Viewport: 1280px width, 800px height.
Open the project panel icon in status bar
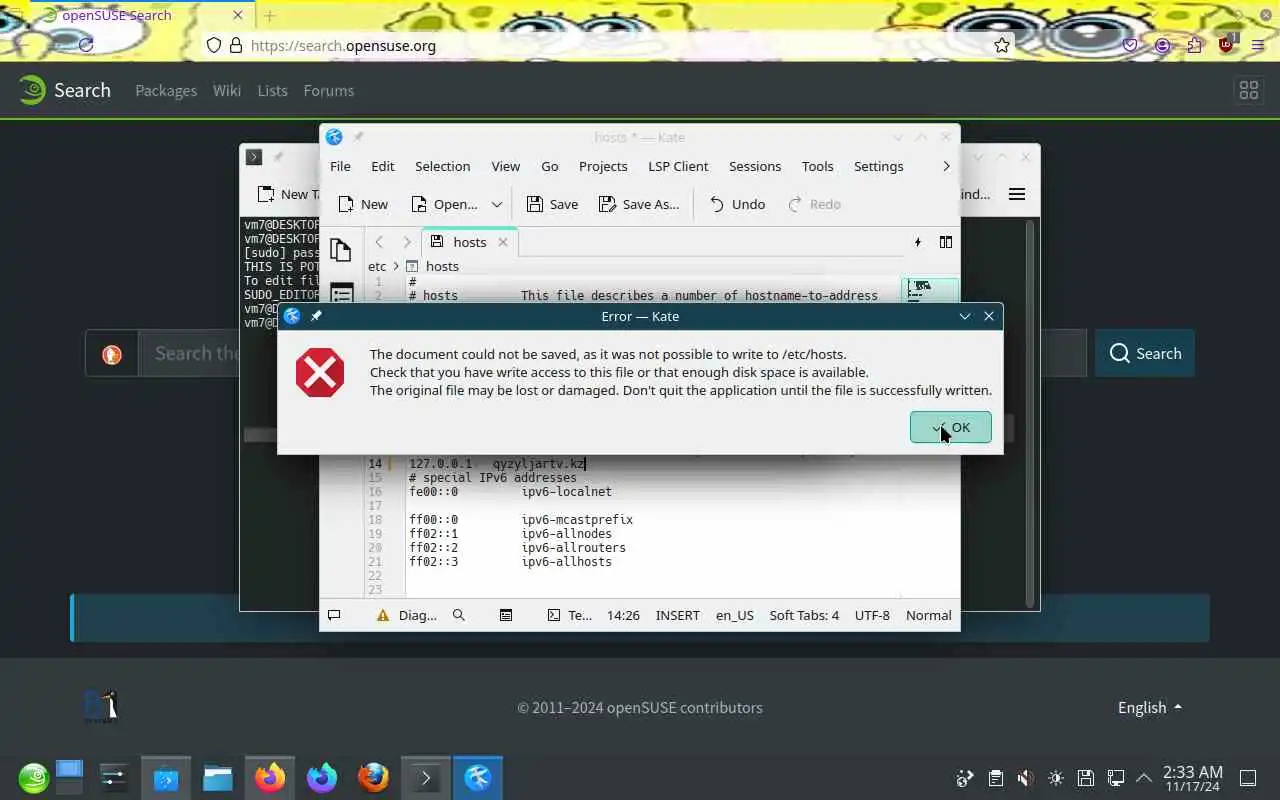click(506, 615)
